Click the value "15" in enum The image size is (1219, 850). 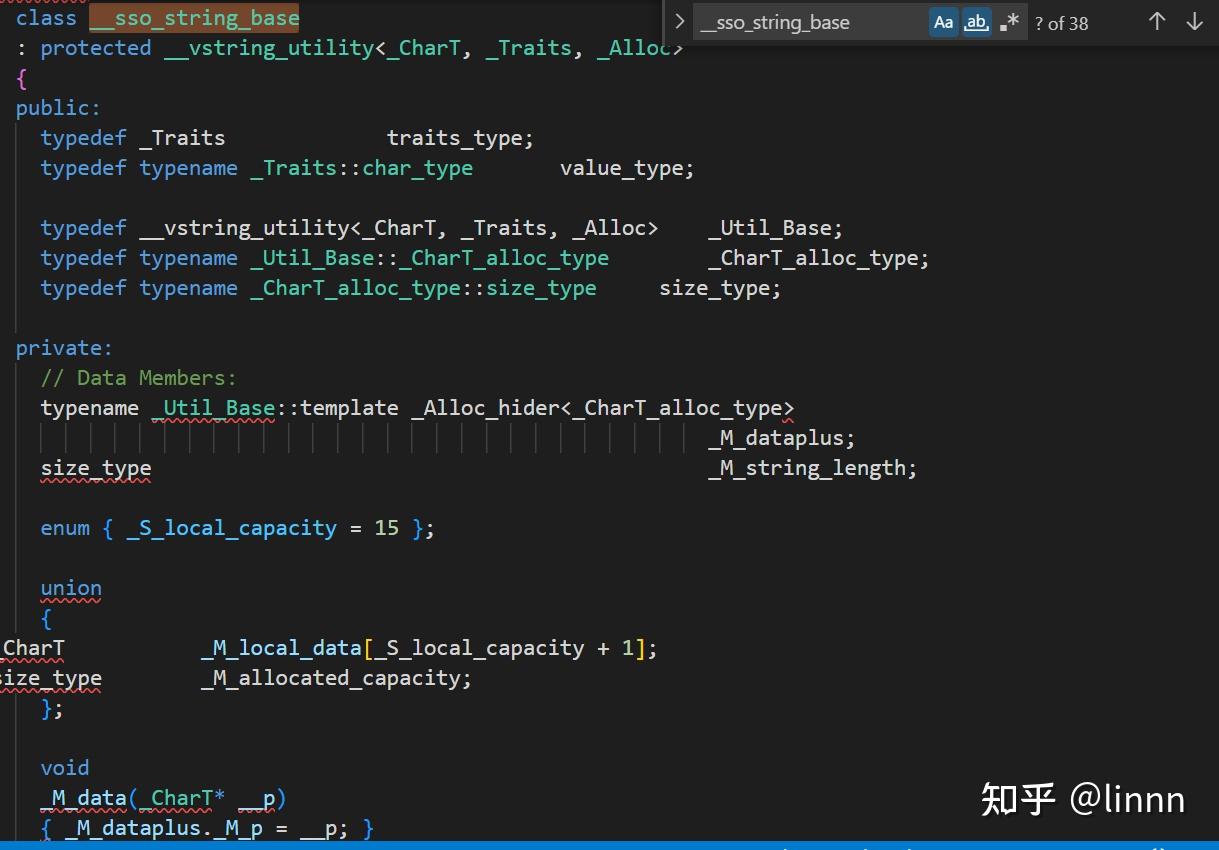pyautogui.click(x=387, y=528)
